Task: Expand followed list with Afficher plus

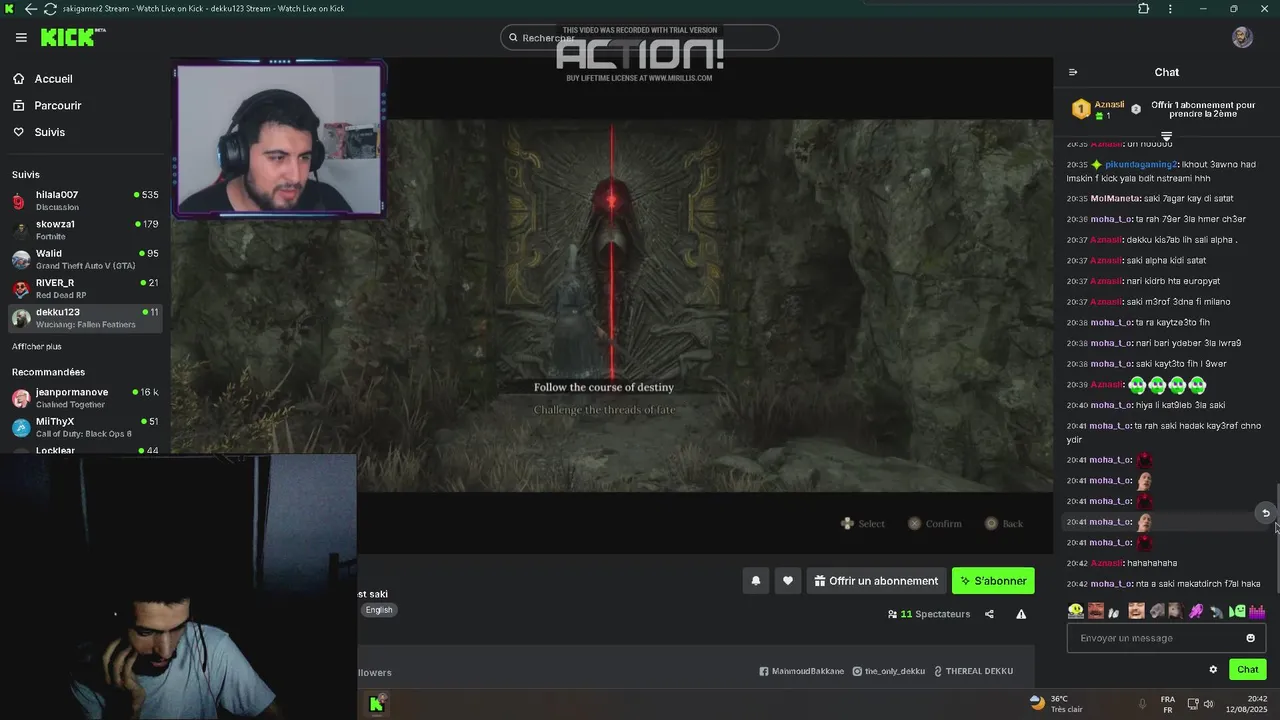Action: [37, 347]
